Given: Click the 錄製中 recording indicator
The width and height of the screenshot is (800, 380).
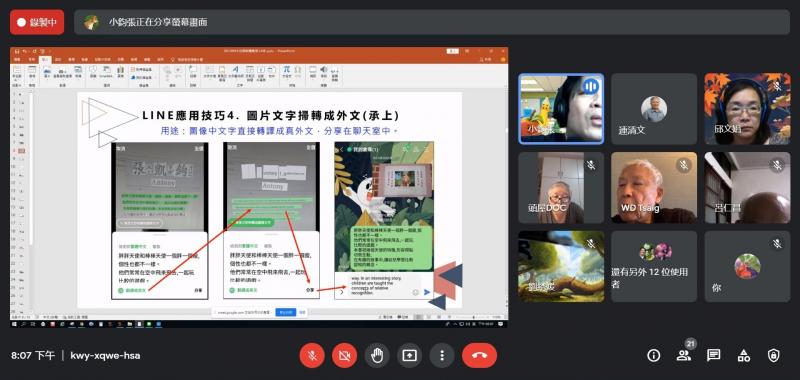Looking at the screenshot, I should [37, 22].
